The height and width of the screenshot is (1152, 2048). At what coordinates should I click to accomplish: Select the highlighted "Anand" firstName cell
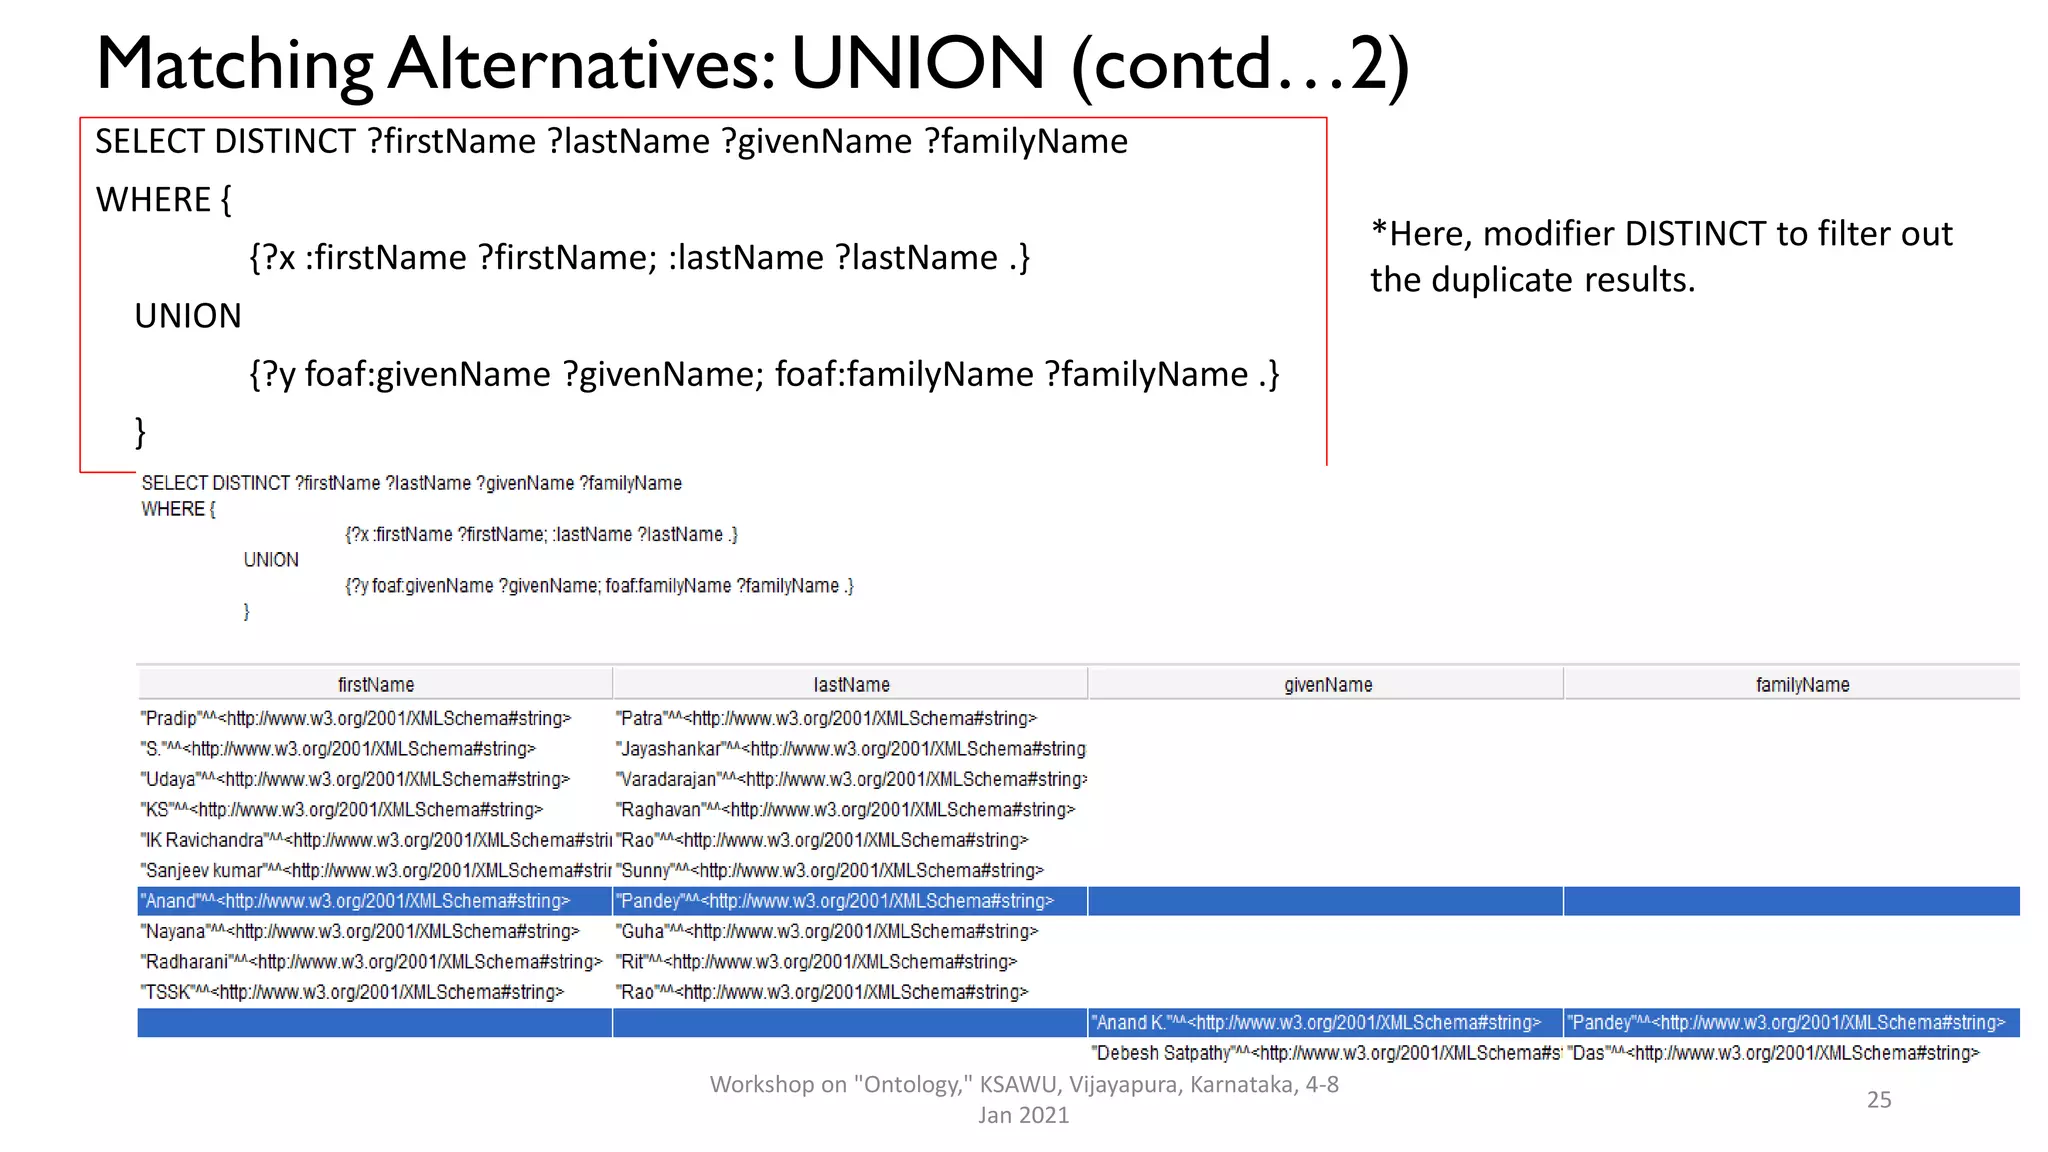click(375, 901)
